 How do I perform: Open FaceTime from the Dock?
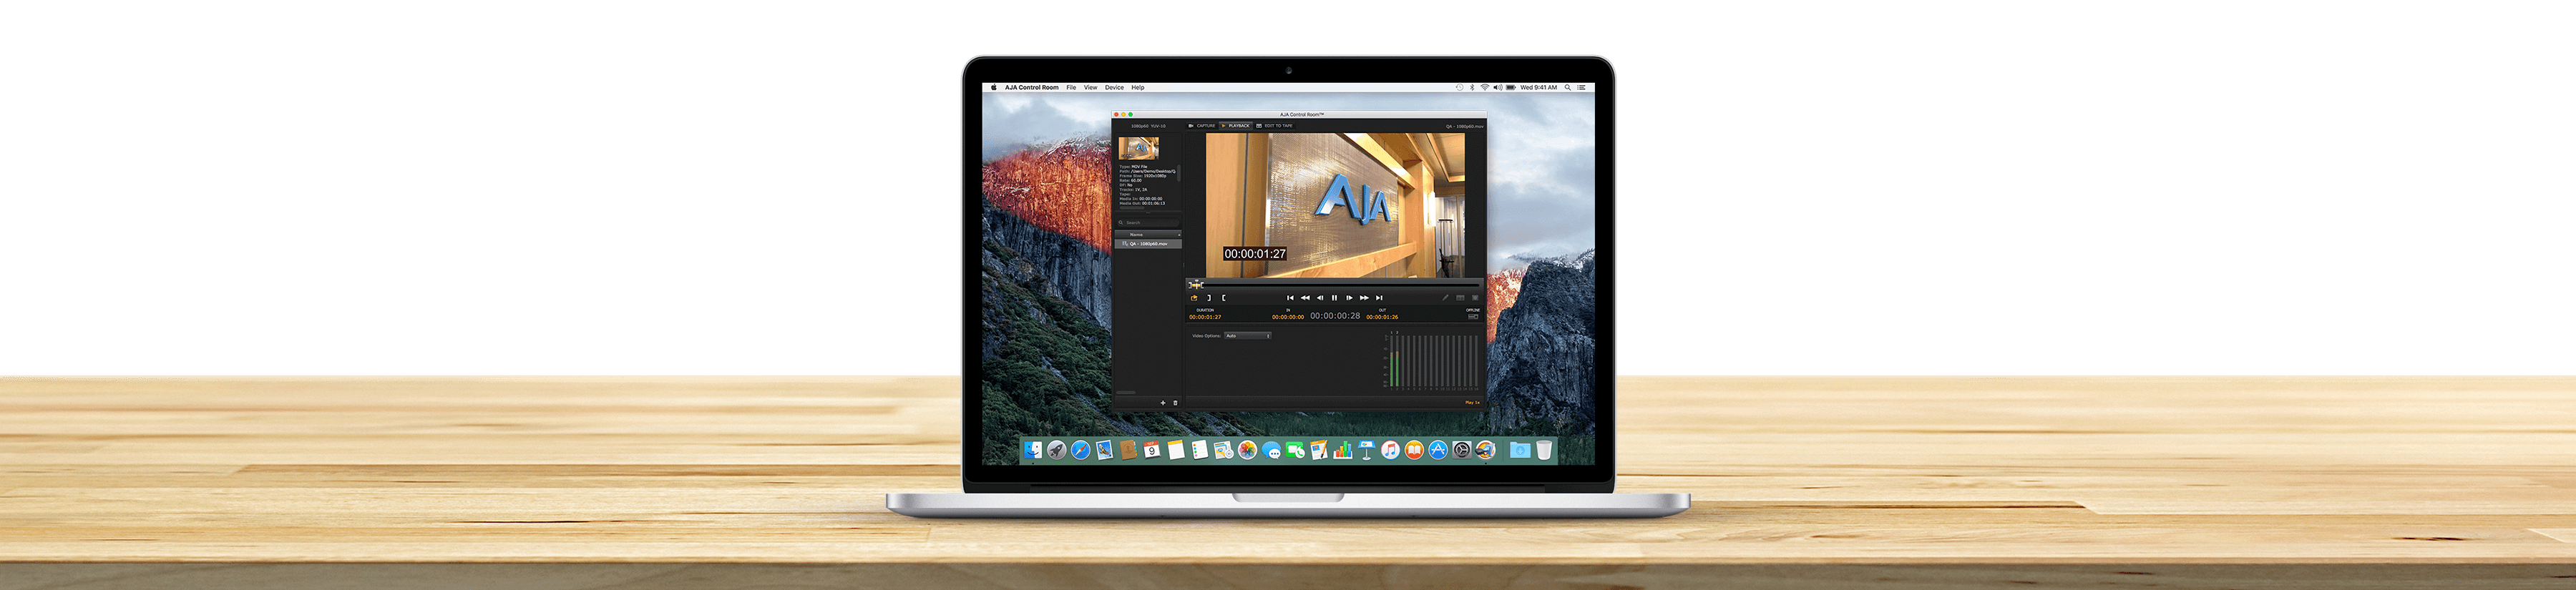[1295, 450]
